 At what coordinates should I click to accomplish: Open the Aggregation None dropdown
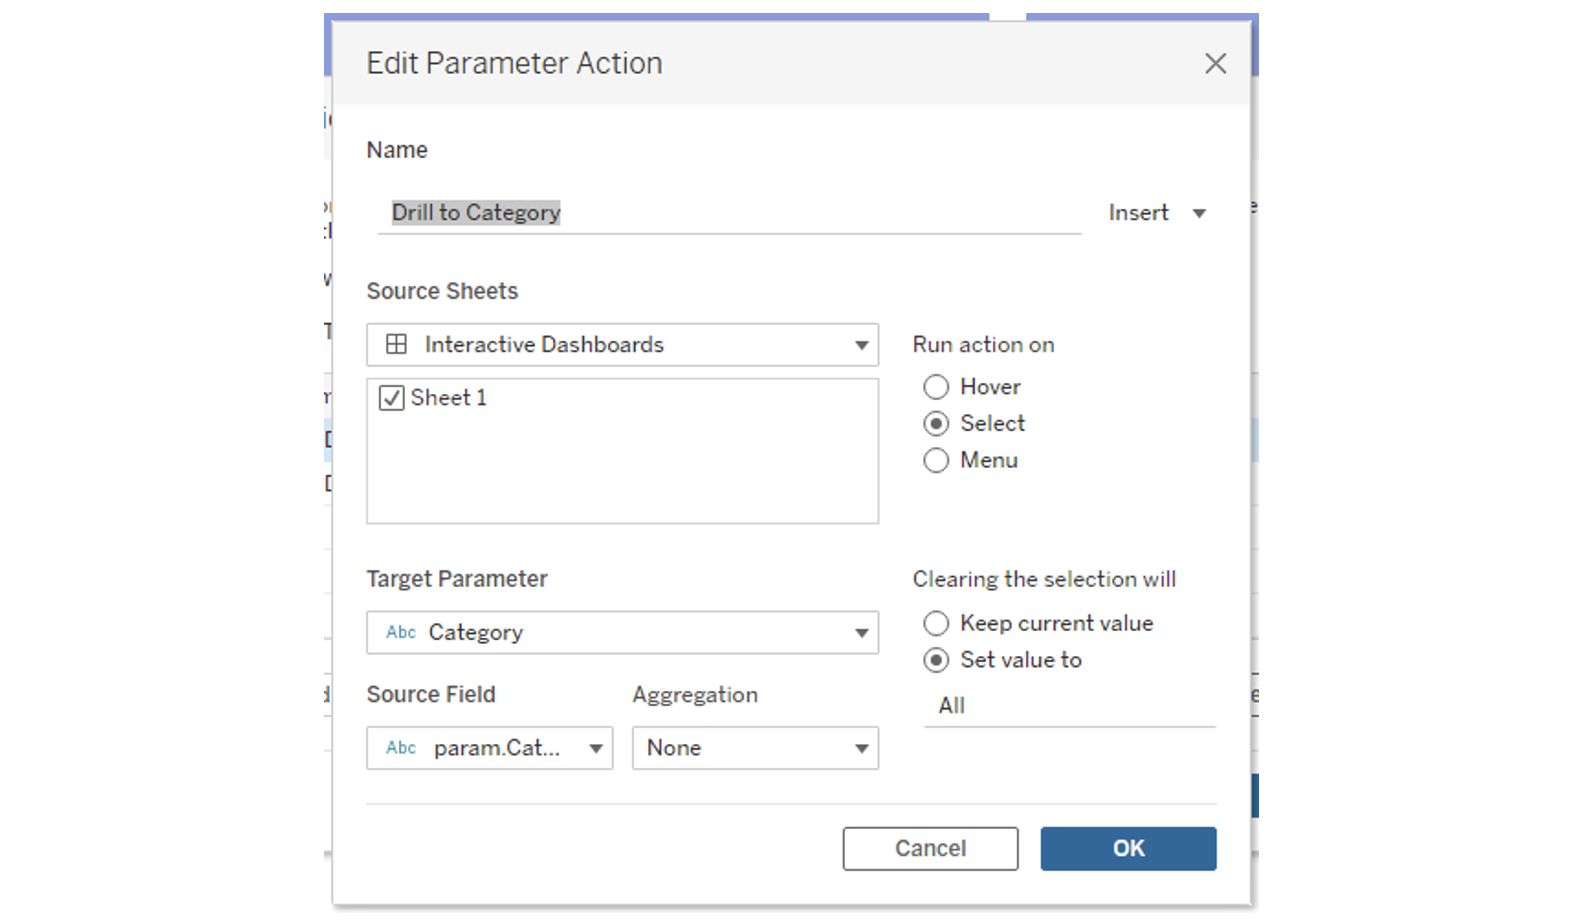[x=755, y=748]
